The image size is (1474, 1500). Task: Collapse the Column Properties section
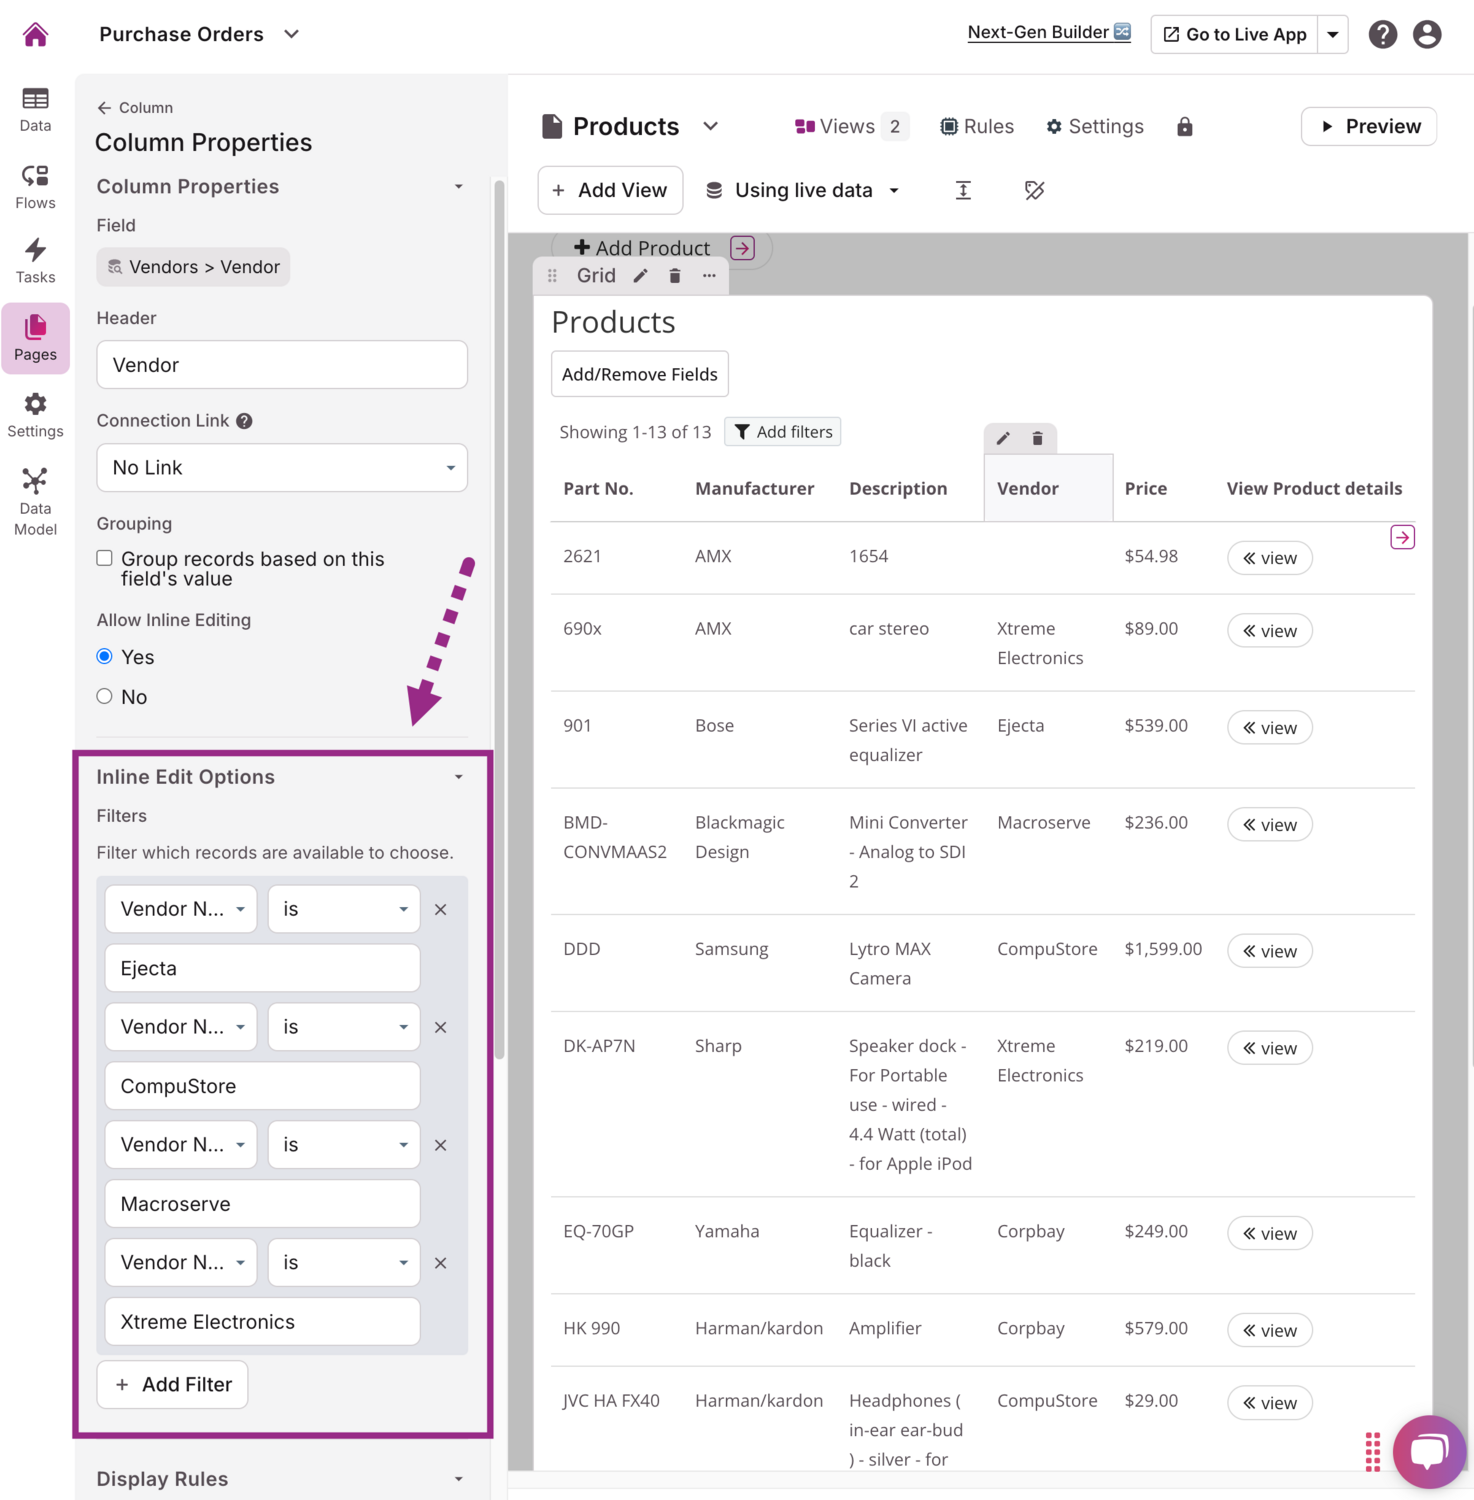pyautogui.click(x=458, y=187)
